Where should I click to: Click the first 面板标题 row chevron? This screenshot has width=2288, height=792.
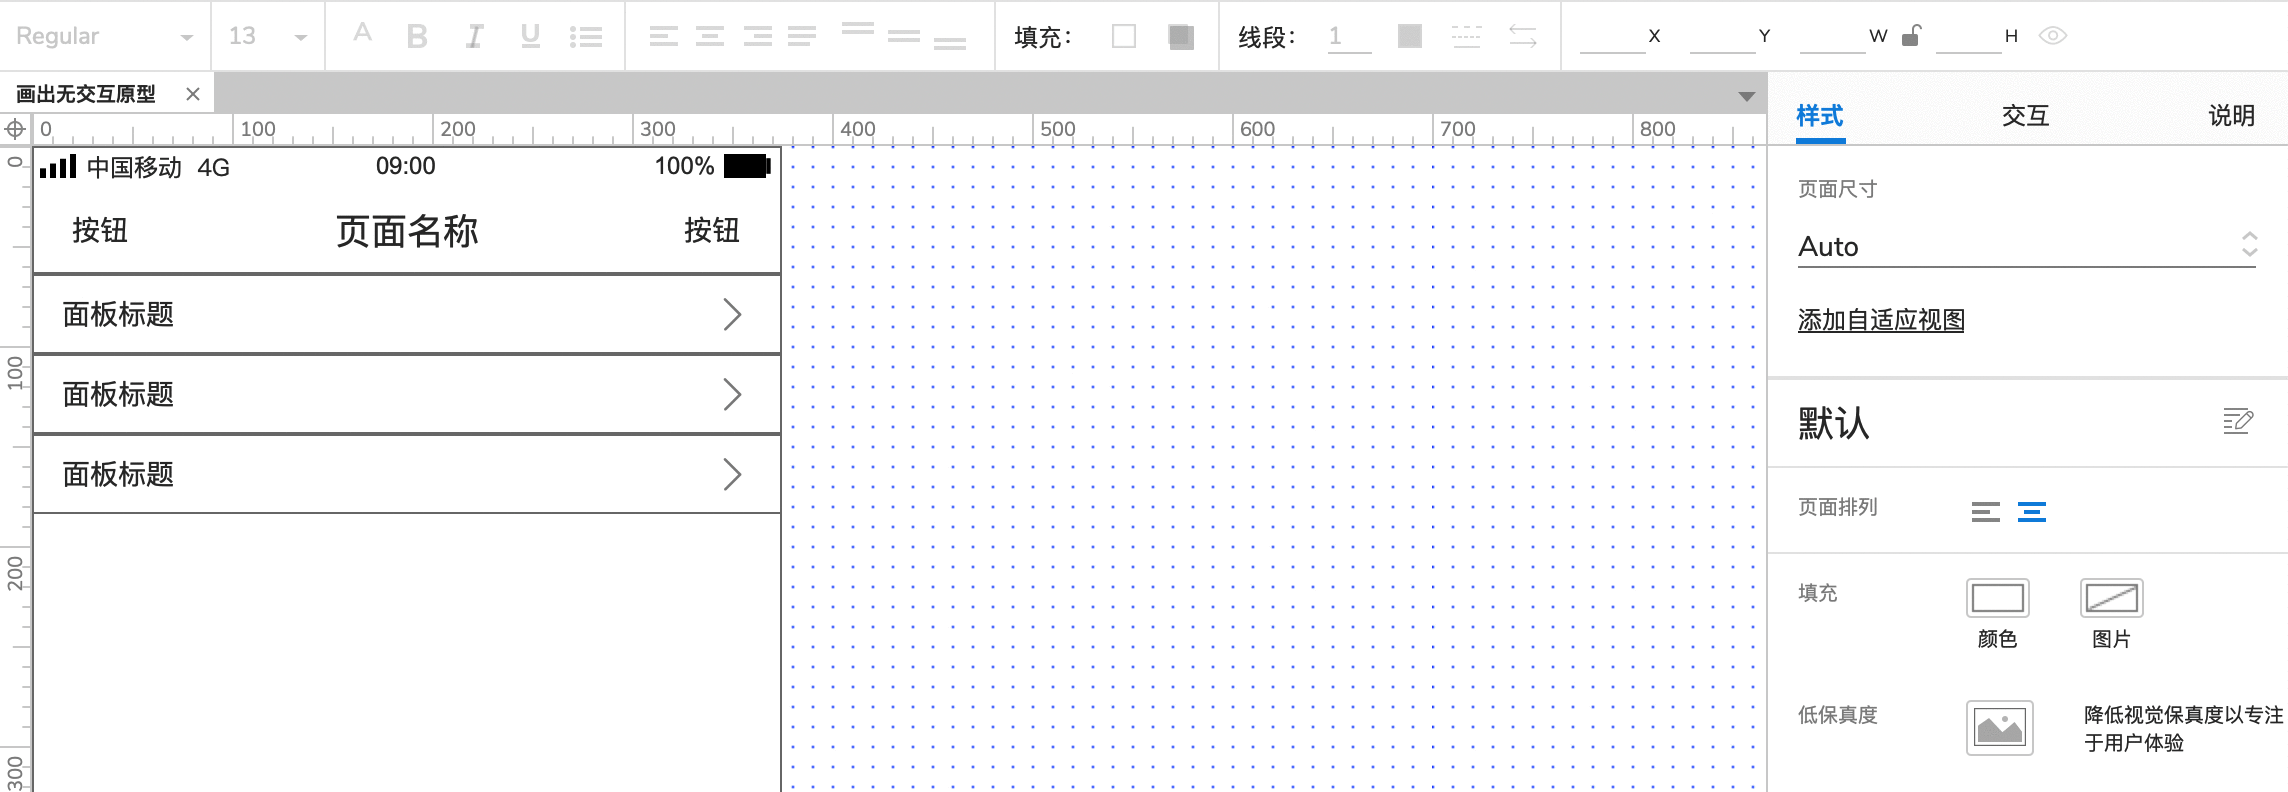pyautogui.click(x=732, y=315)
